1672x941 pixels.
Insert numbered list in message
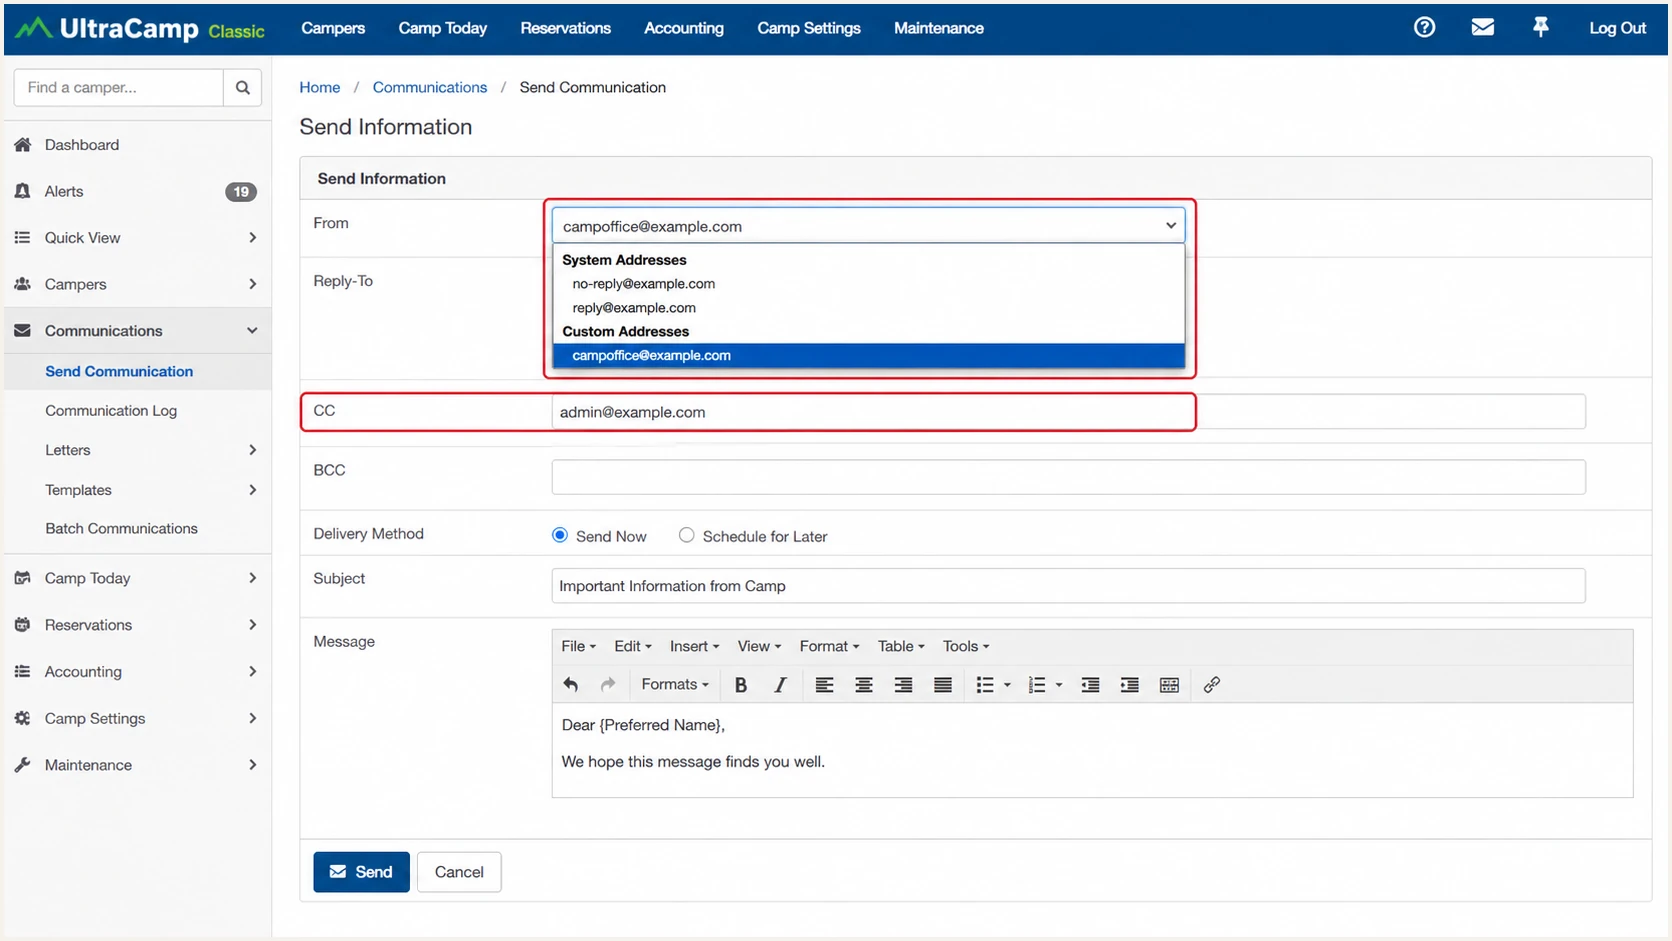(1037, 685)
